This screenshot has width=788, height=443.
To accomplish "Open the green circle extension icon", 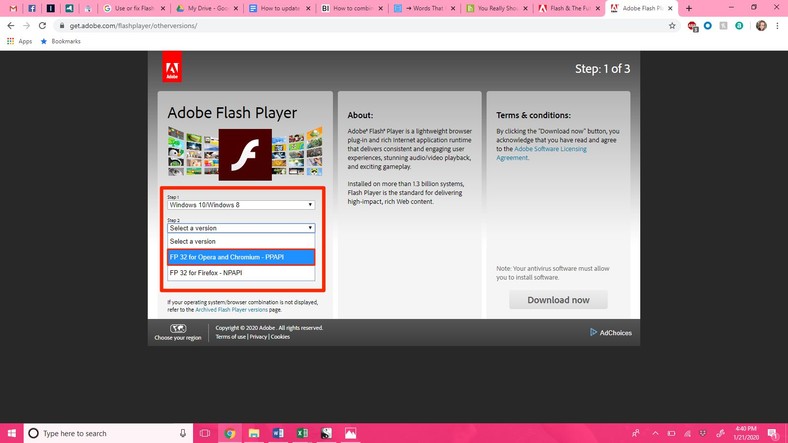I will click(x=739, y=26).
